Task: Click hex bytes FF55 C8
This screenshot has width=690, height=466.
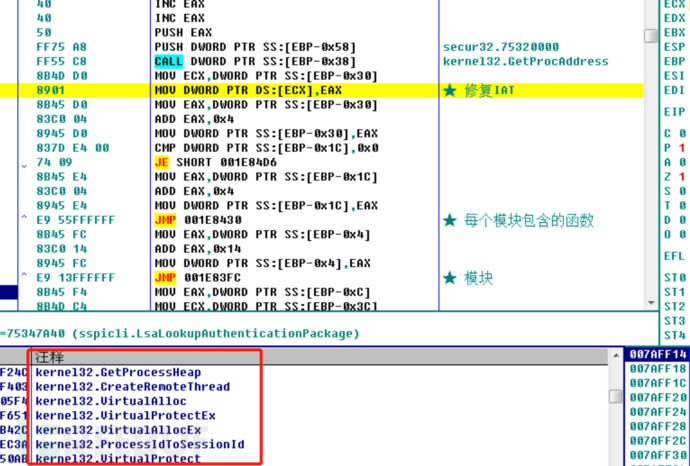Action: click(62, 62)
